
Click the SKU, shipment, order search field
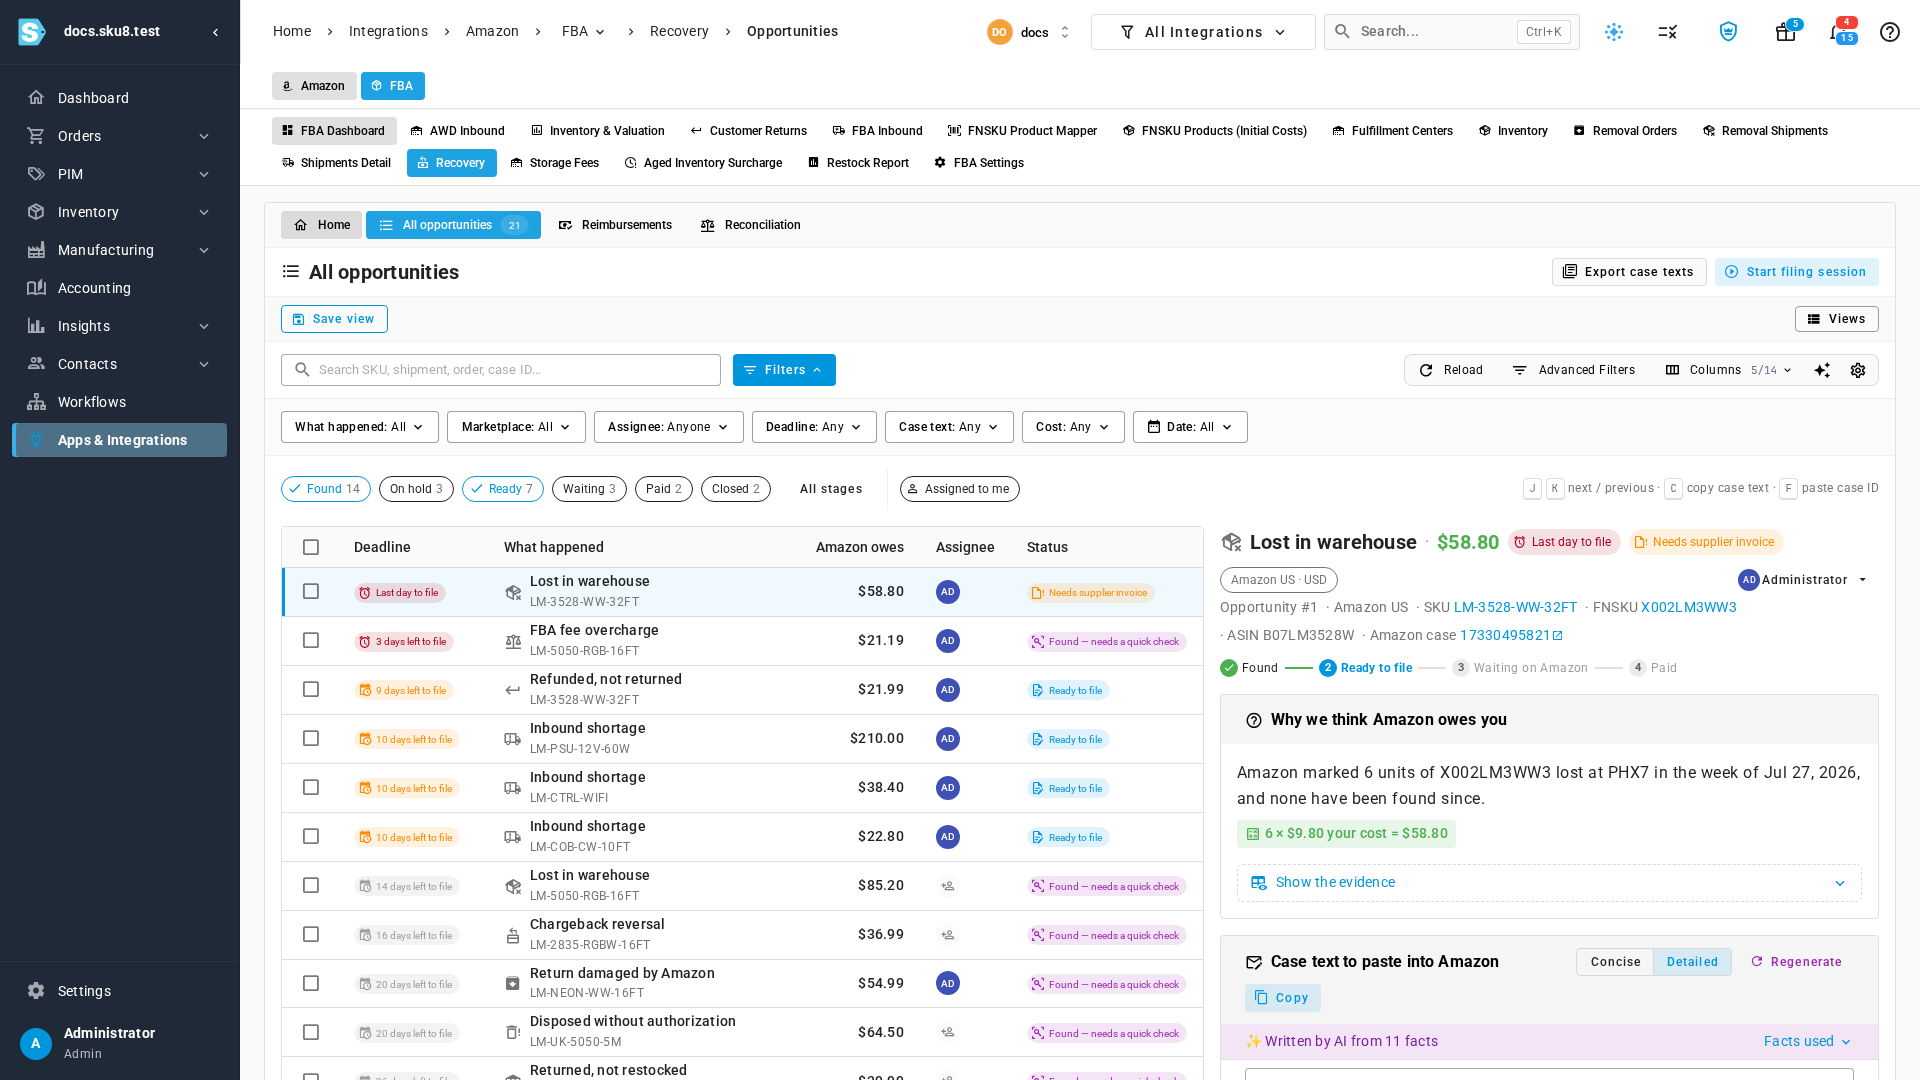click(x=500, y=370)
